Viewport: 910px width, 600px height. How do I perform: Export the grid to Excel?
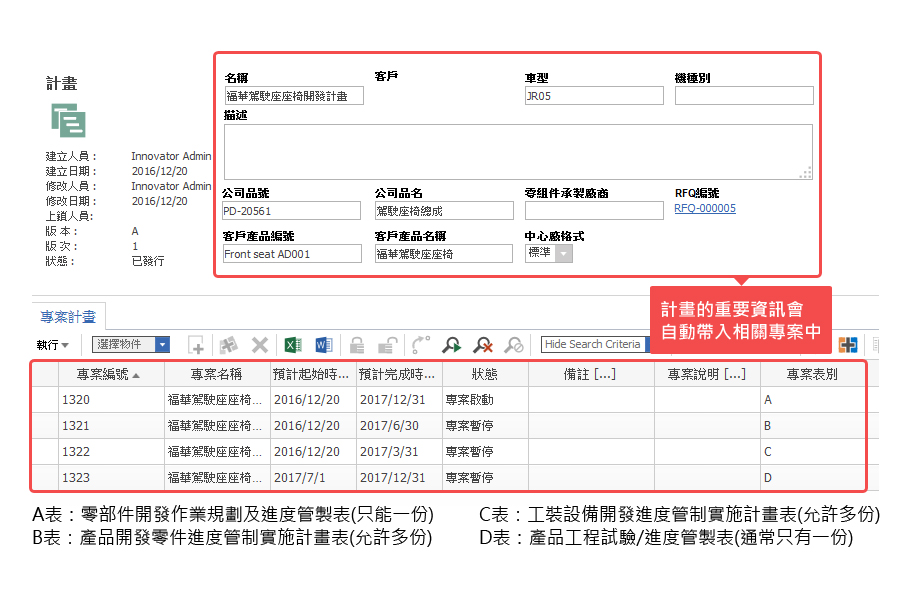(292, 345)
